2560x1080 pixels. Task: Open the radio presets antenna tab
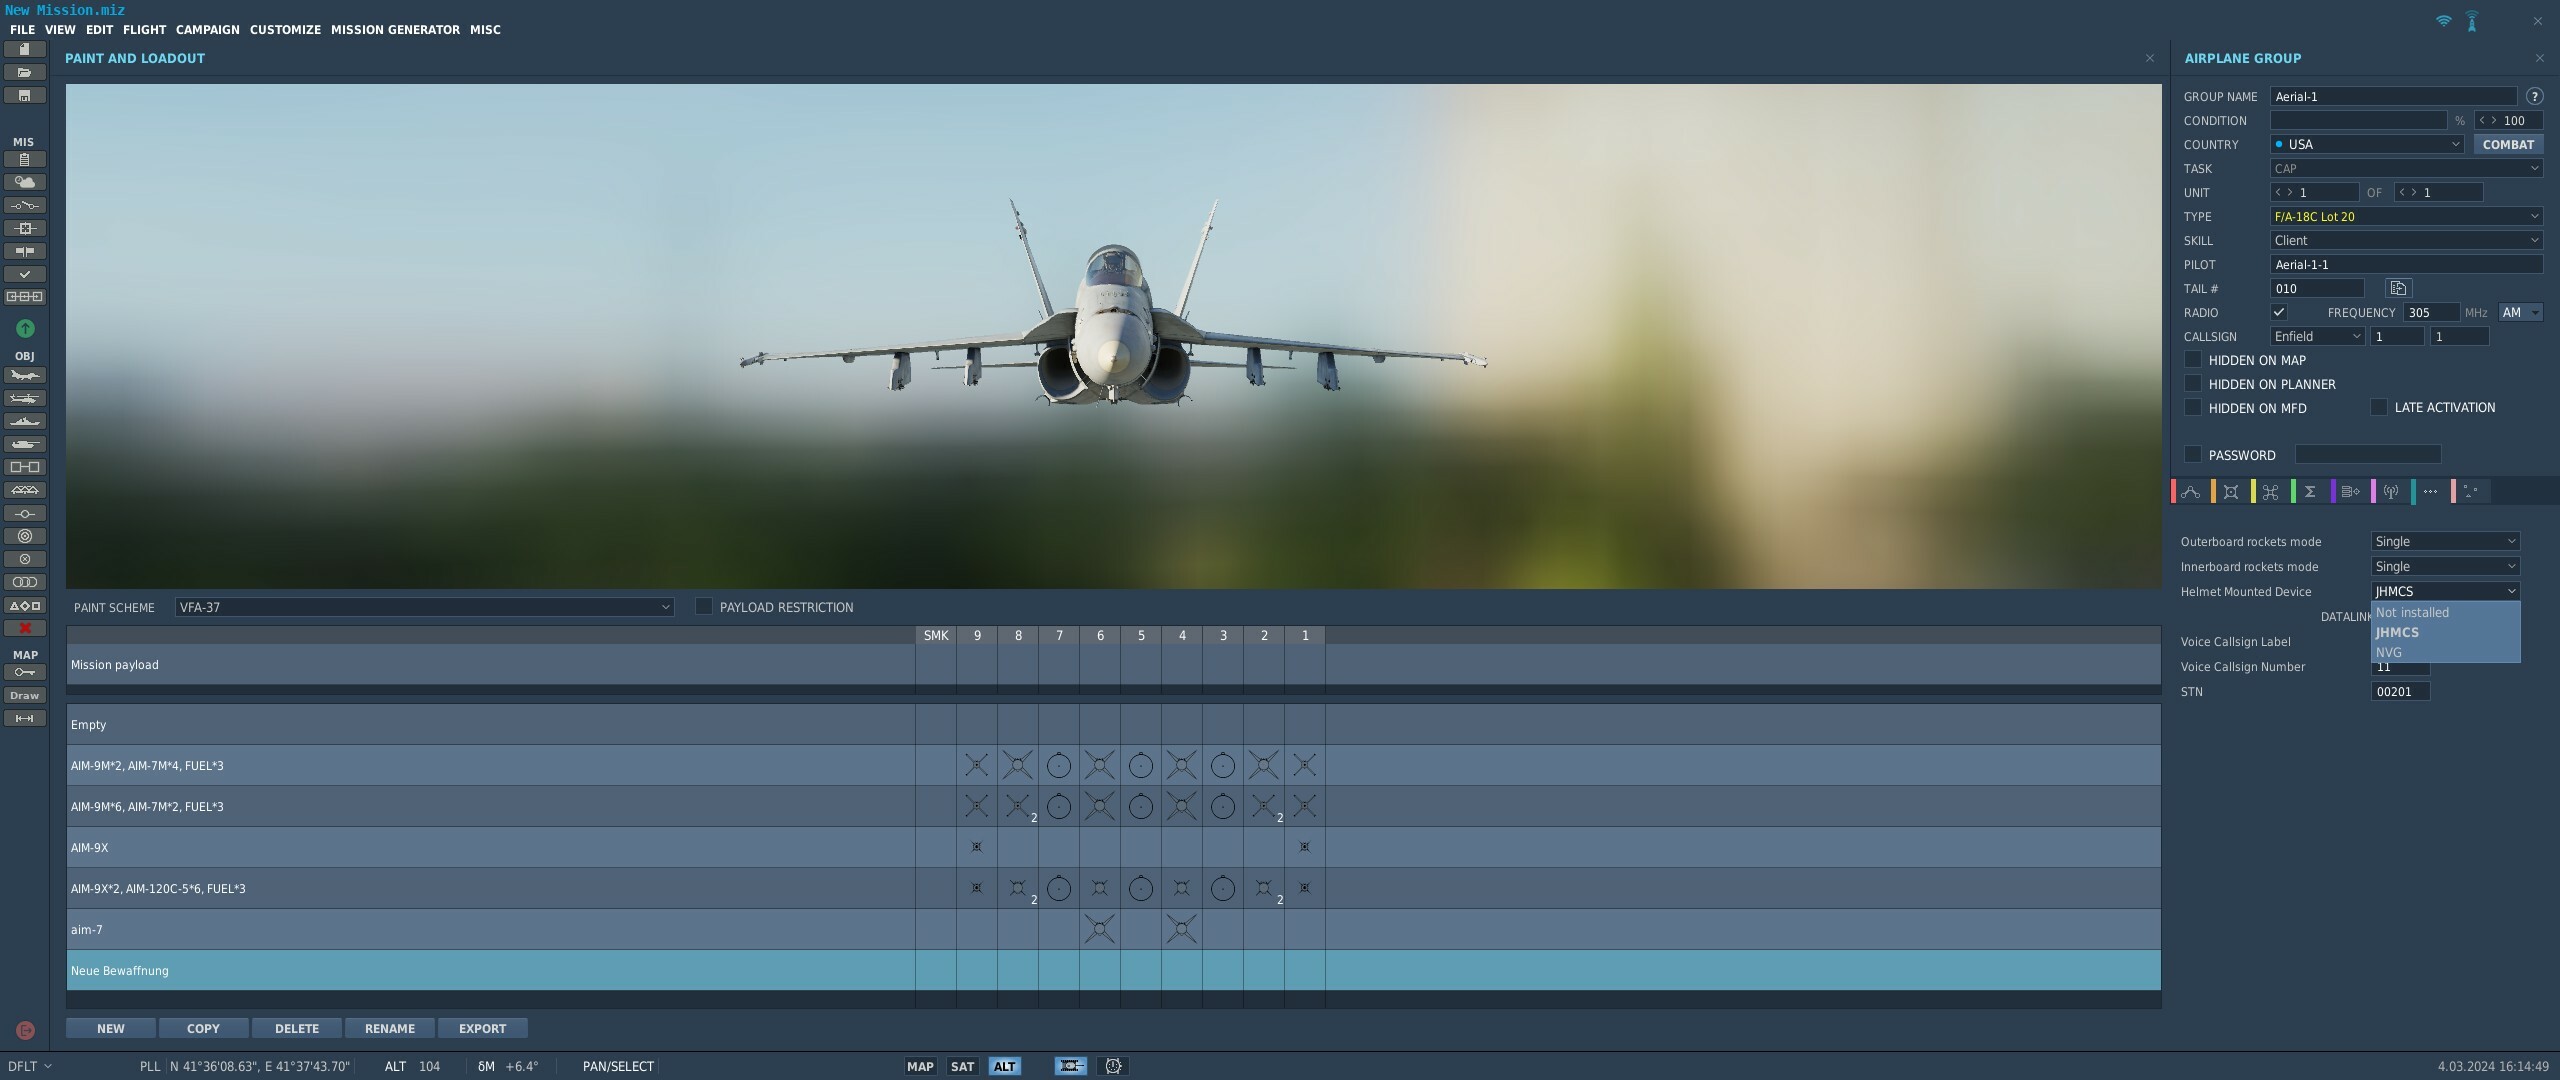2391,491
